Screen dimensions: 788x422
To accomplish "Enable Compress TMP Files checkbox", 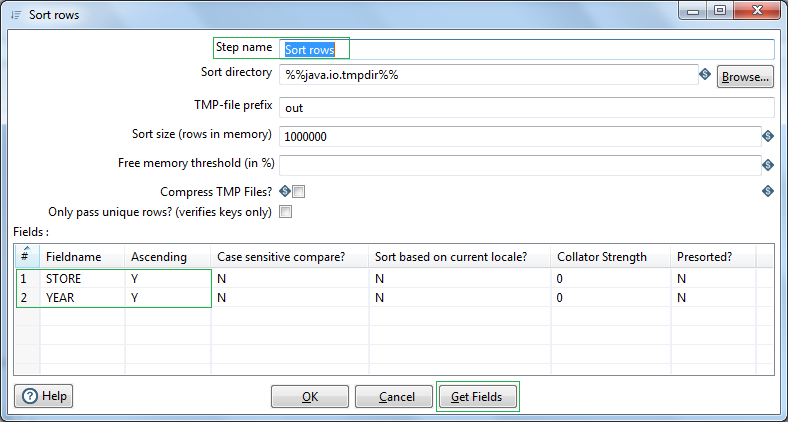I will (299, 191).
